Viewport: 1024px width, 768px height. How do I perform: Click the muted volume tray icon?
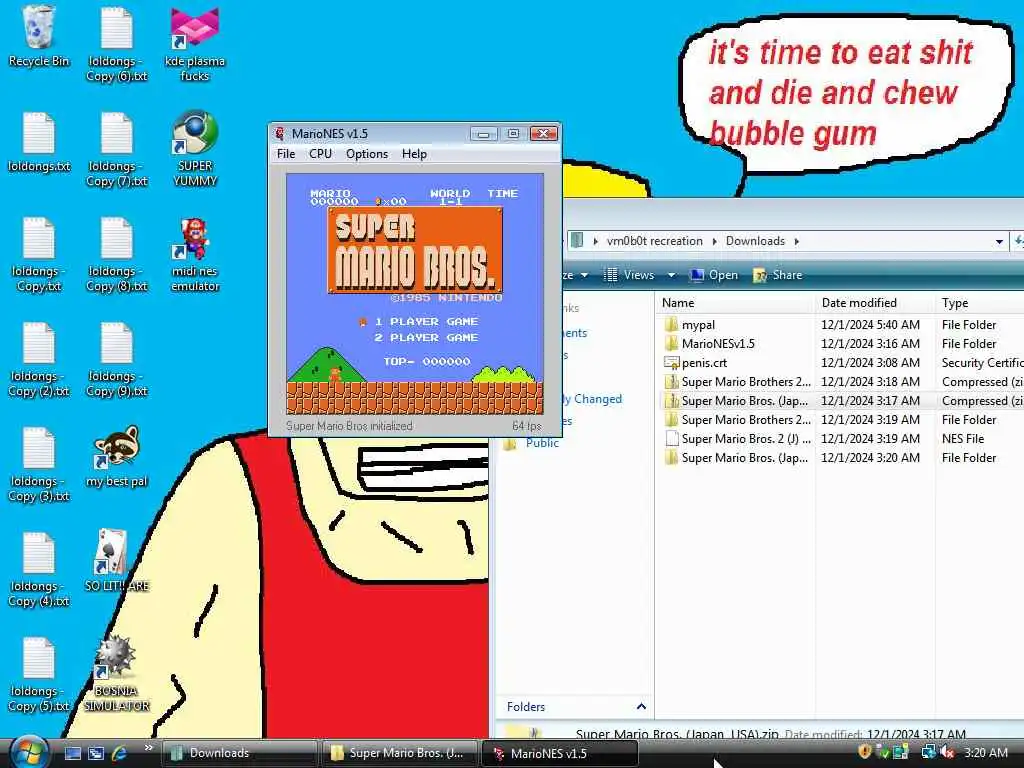pyautogui.click(x=948, y=752)
